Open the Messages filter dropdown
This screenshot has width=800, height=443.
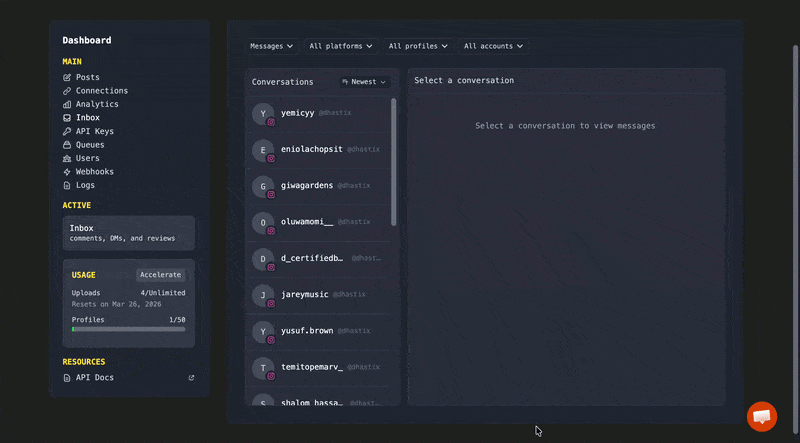click(272, 46)
